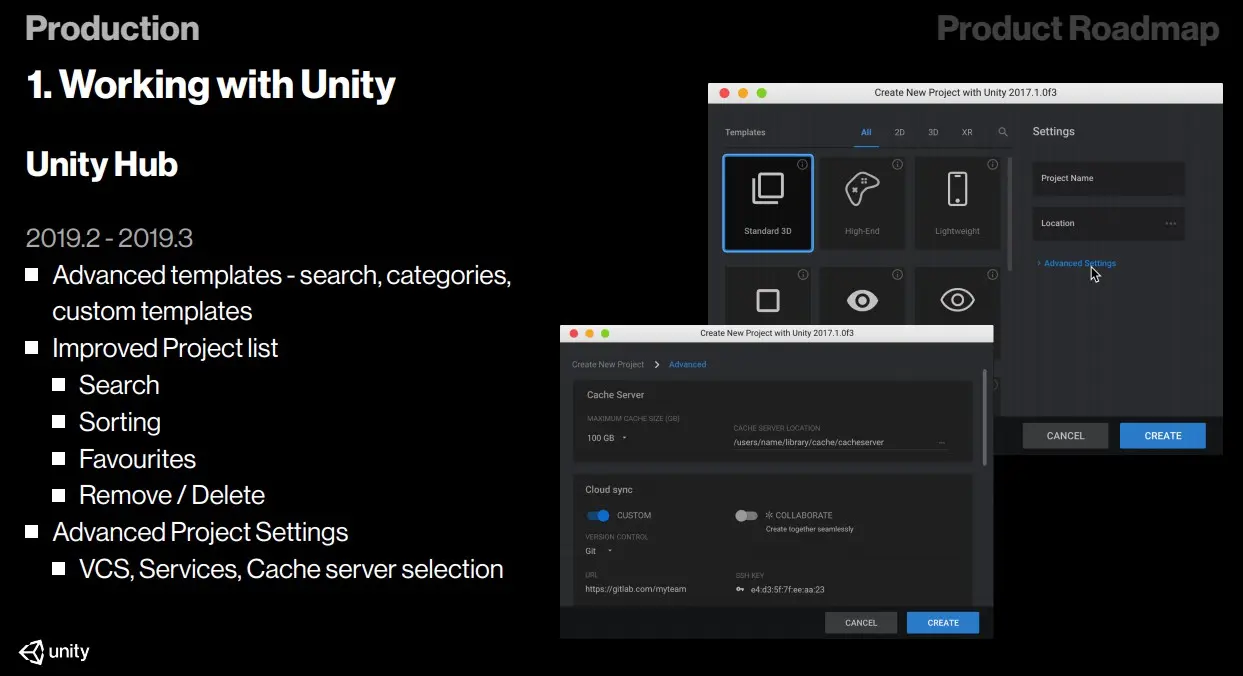Viewport: 1243px width, 676px height.
Task: Open info for the filled eye template
Action: (897, 275)
